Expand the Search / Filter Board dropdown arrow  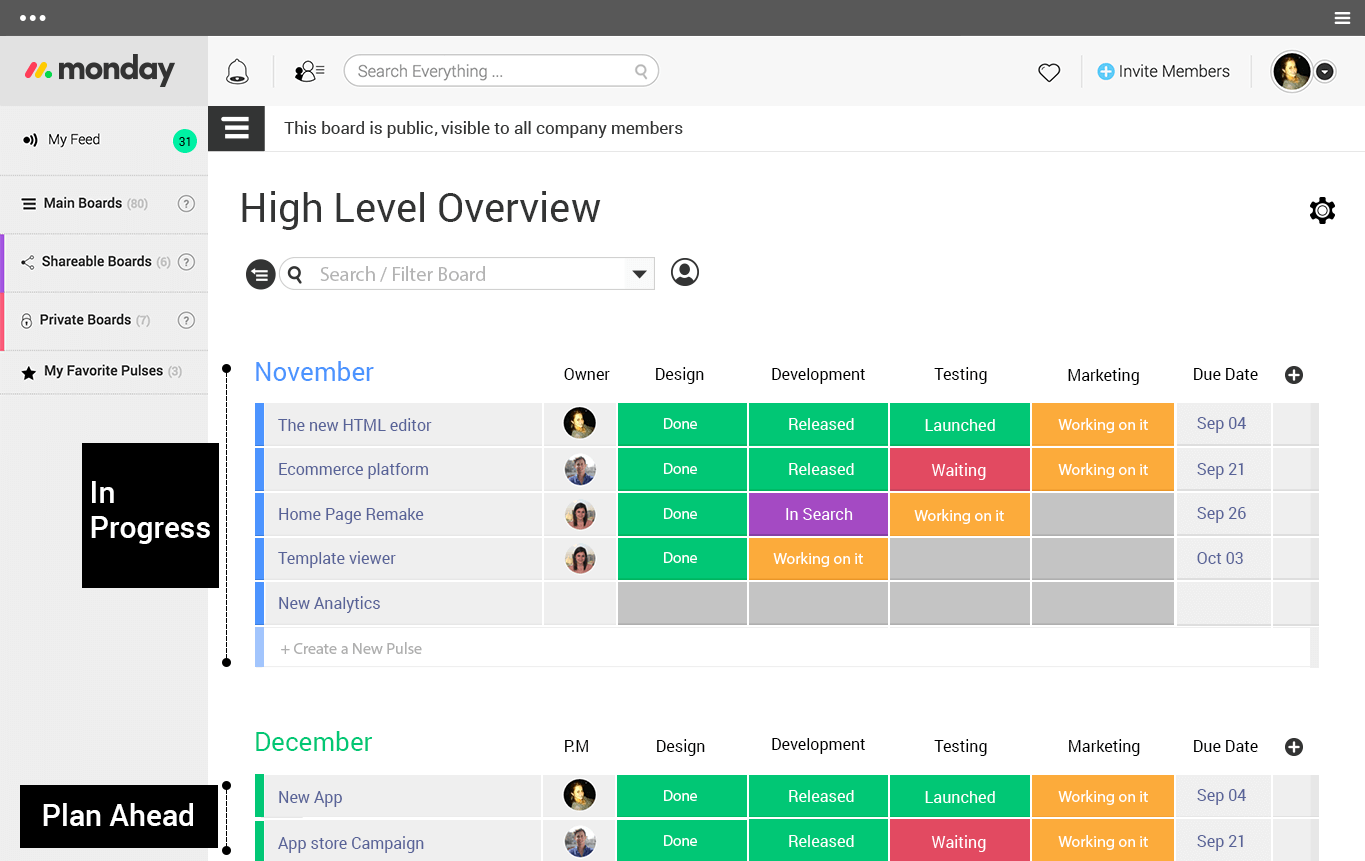click(639, 274)
